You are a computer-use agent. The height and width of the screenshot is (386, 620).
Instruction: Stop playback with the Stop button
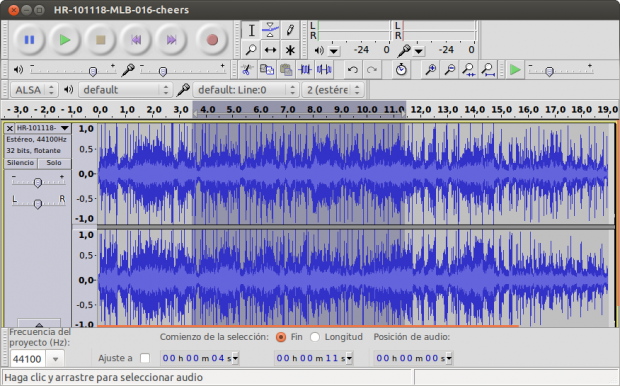point(100,40)
